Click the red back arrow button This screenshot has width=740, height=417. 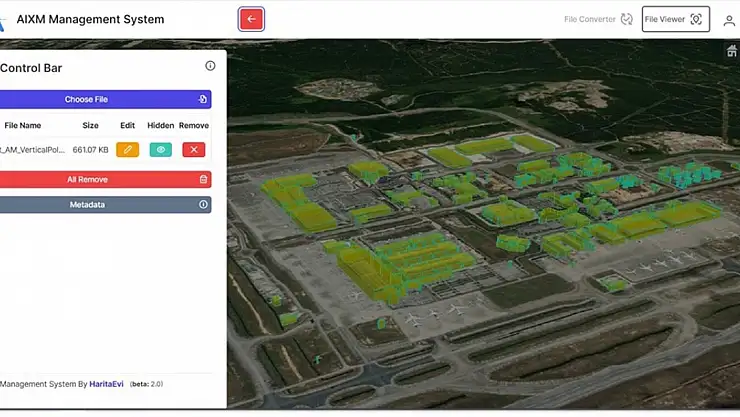click(x=251, y=19)
